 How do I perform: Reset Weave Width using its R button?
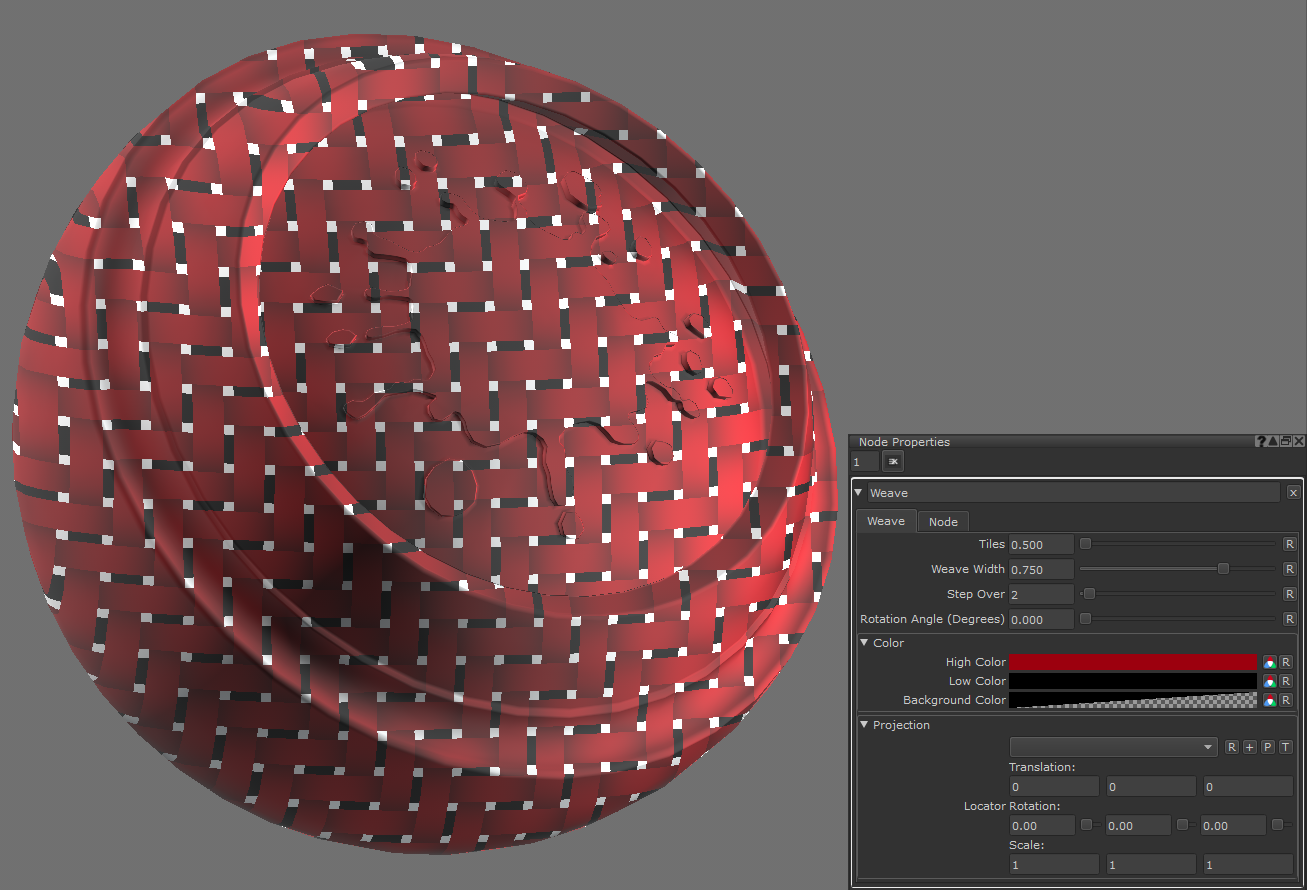tap(1289, 569)
